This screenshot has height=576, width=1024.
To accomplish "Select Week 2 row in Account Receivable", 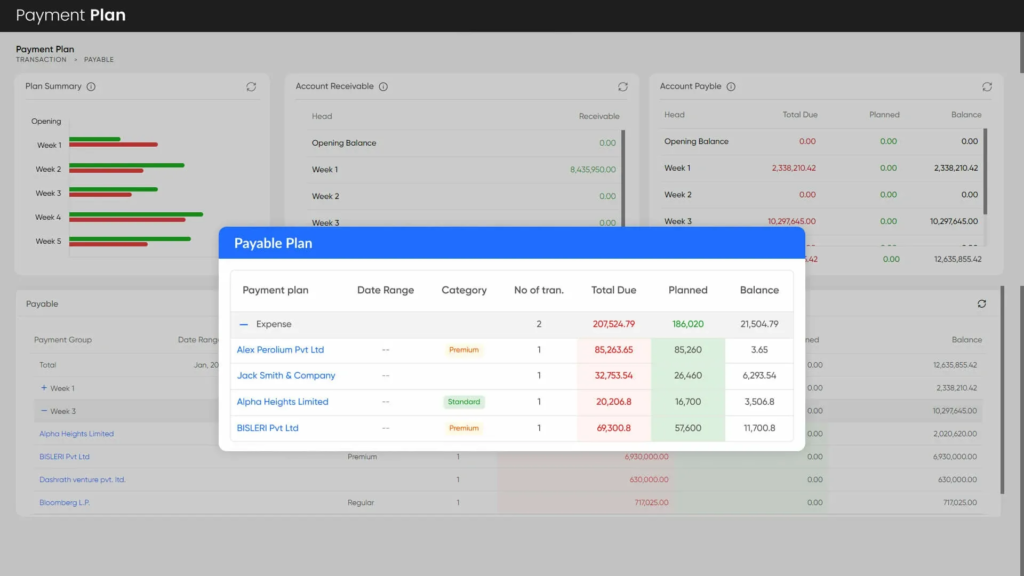I will coord(464,196).
